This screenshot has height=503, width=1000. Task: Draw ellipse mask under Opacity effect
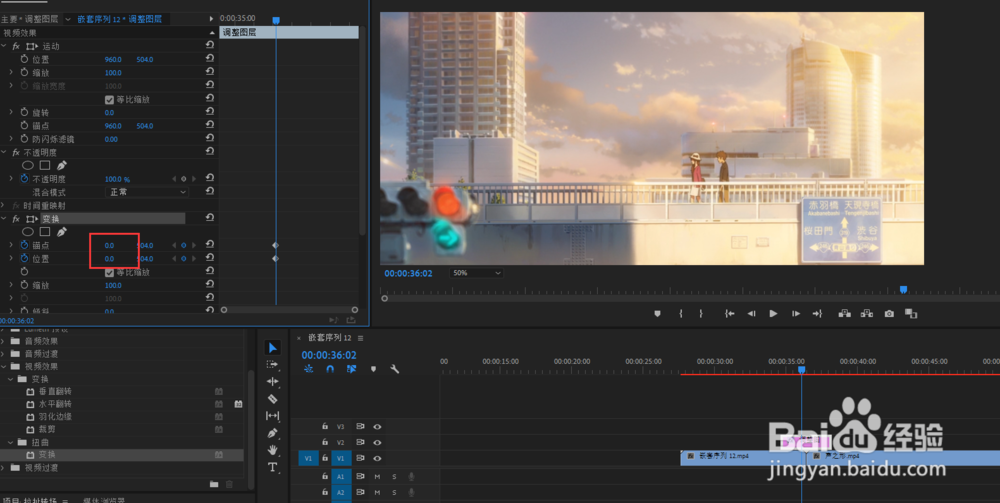(27, 165)
